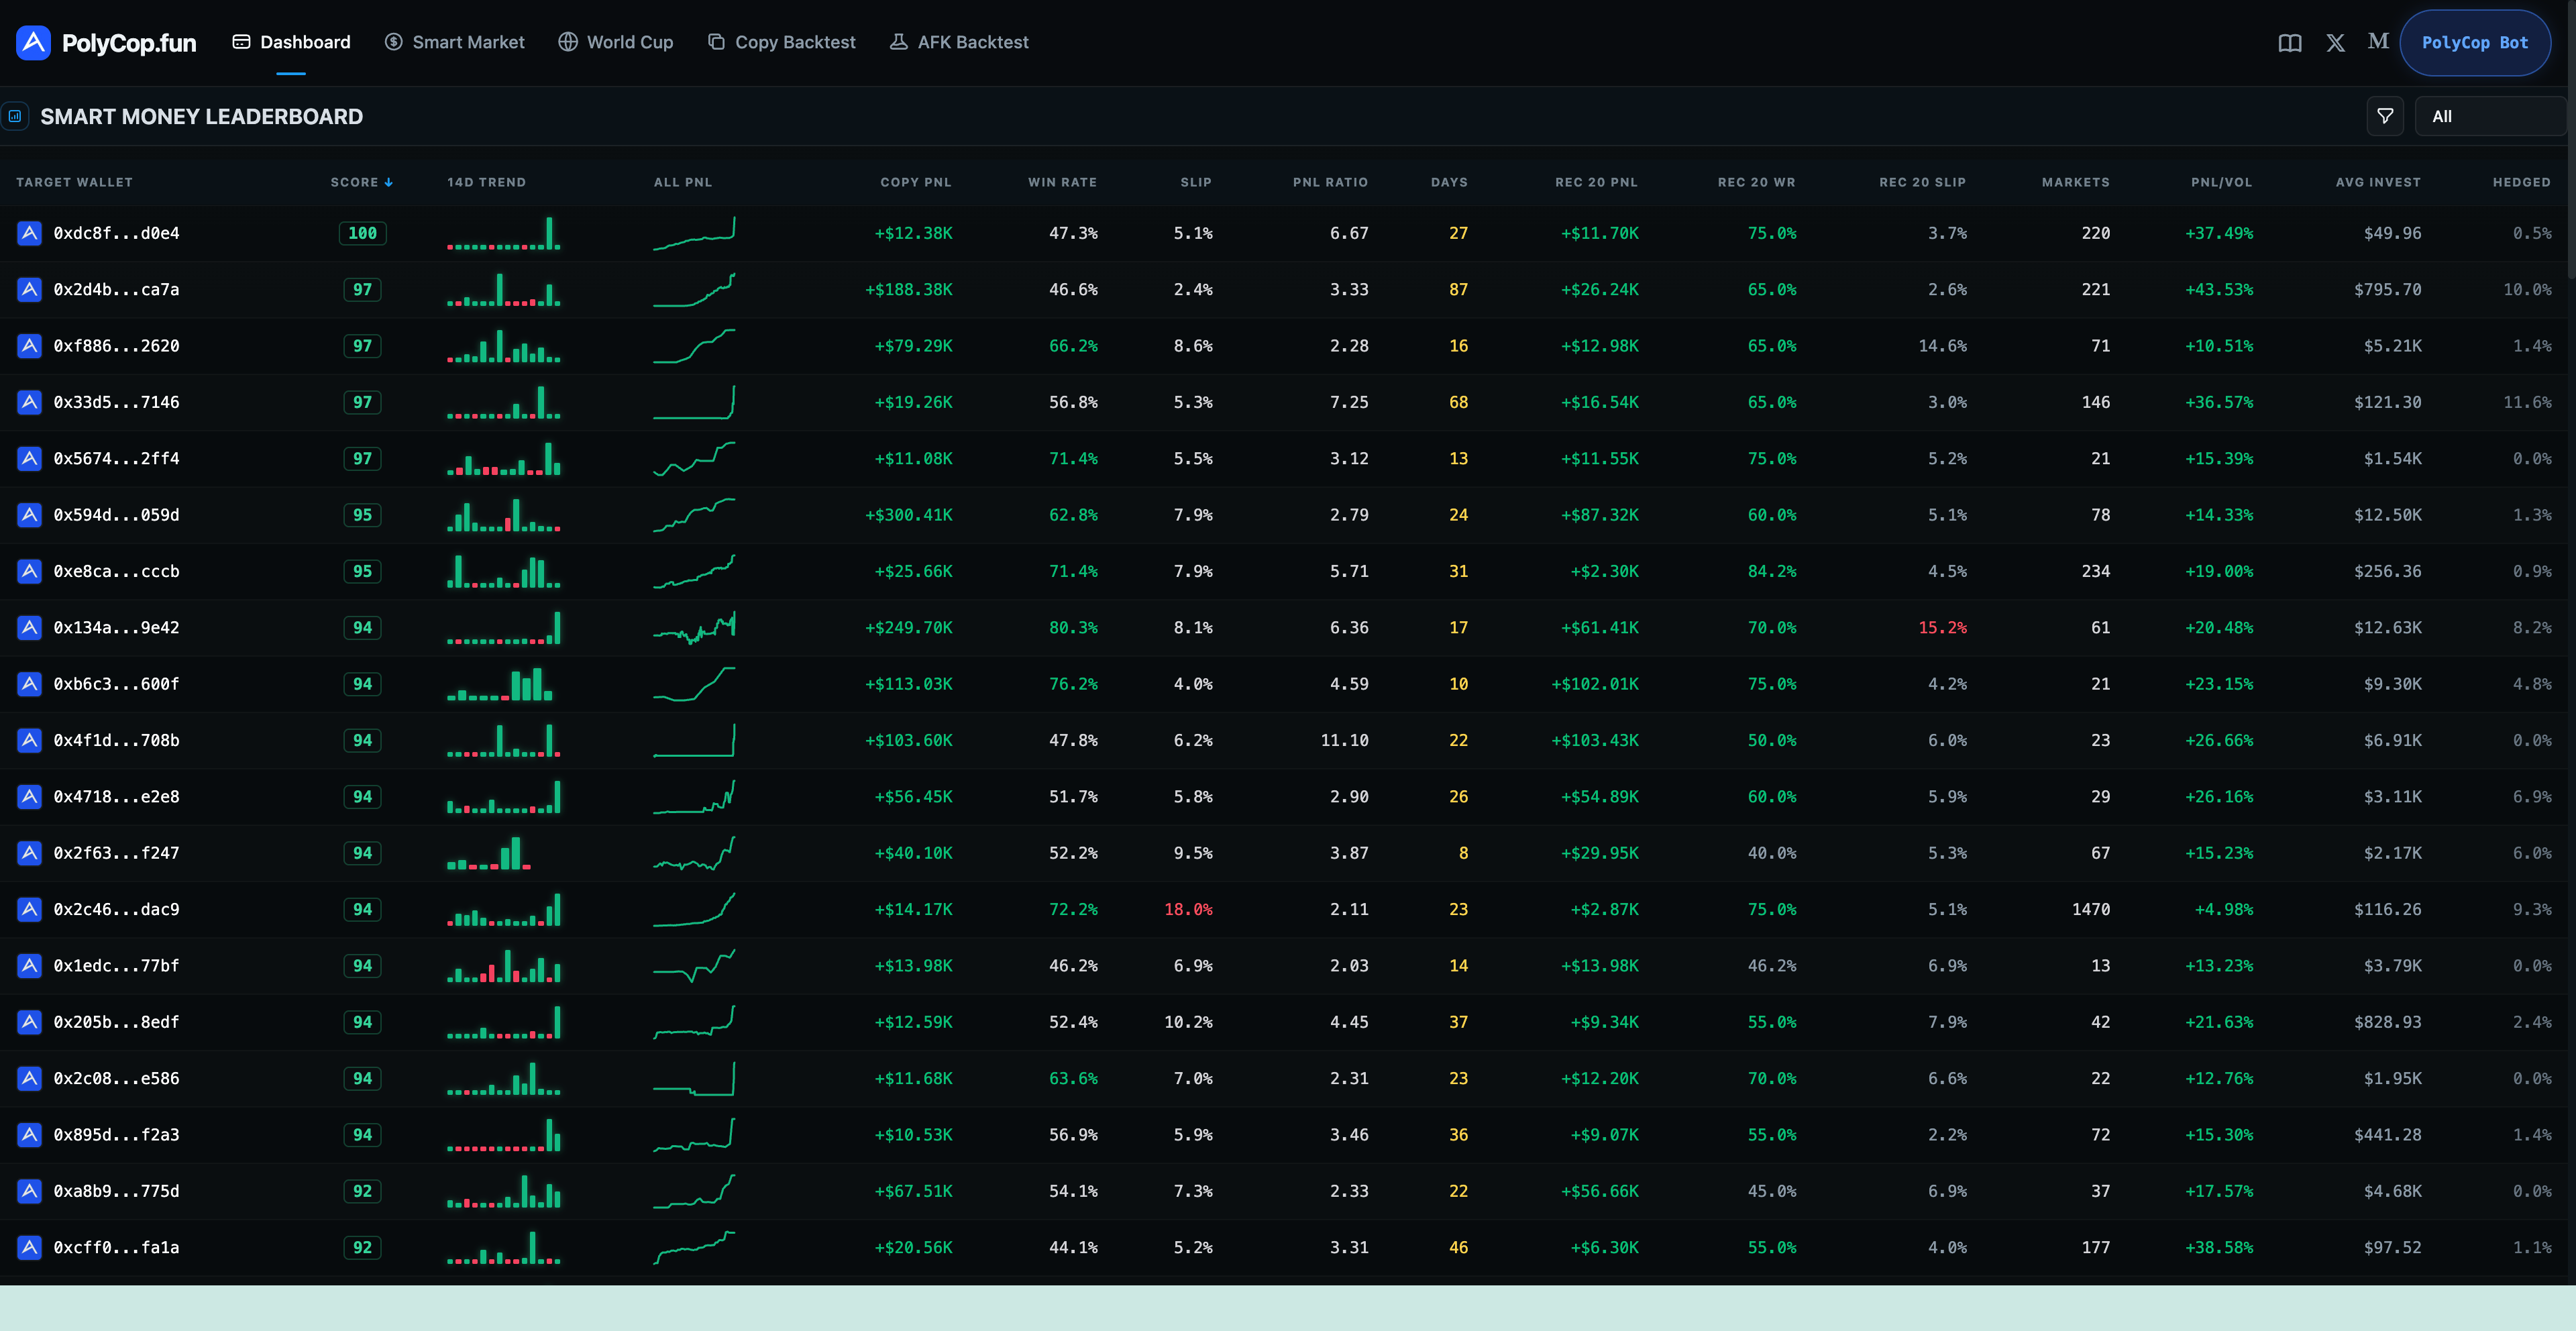Screen dimensions: 2576x1331
Task: Click wallet avatar icon for 0x33d5...7146
Action: [30, 402]
